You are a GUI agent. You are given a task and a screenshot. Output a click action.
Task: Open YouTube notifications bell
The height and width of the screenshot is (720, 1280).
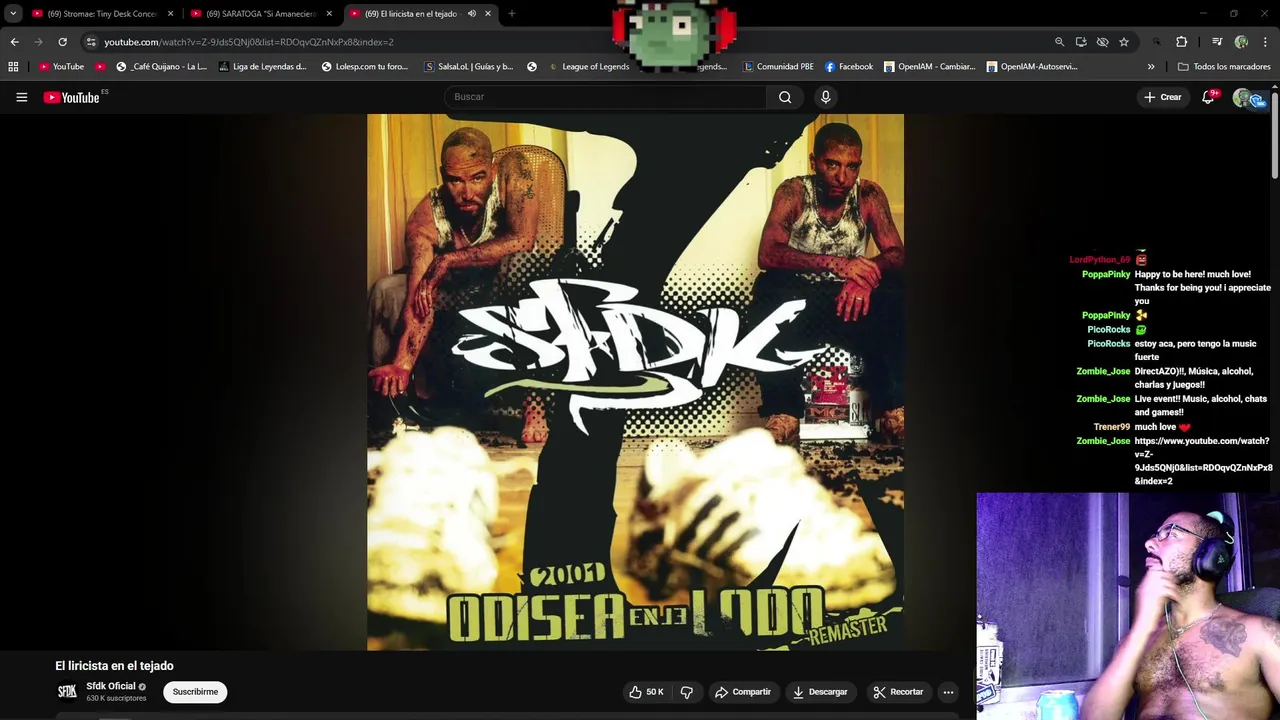pos(1208,97)
